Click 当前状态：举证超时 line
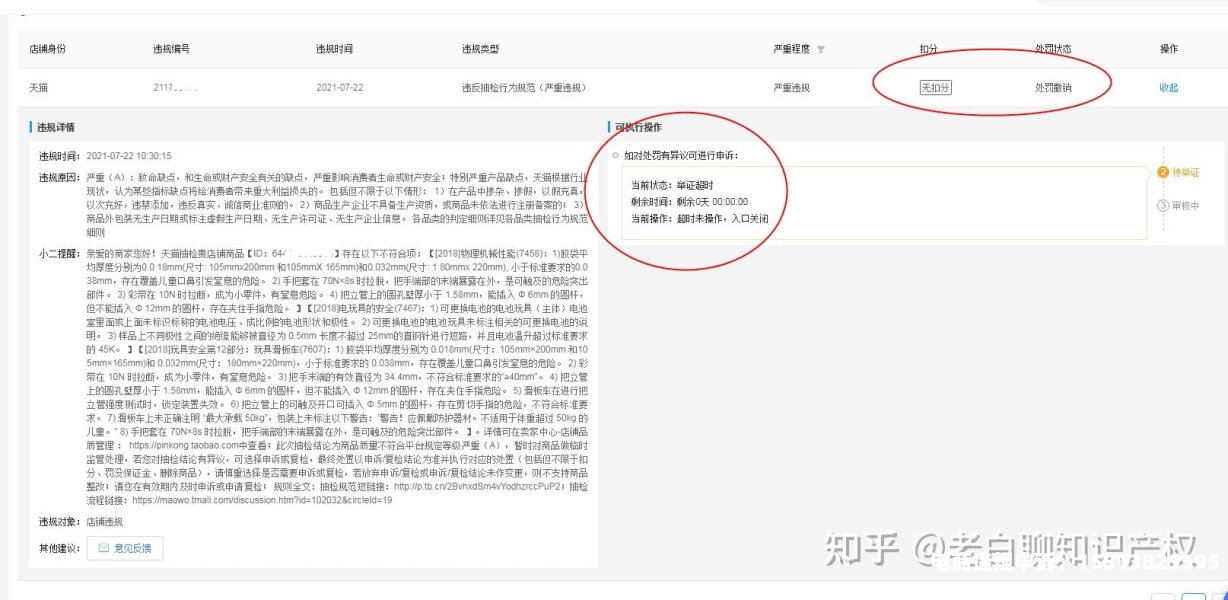This screenshot has height=600, width=1228. (670, 185)
